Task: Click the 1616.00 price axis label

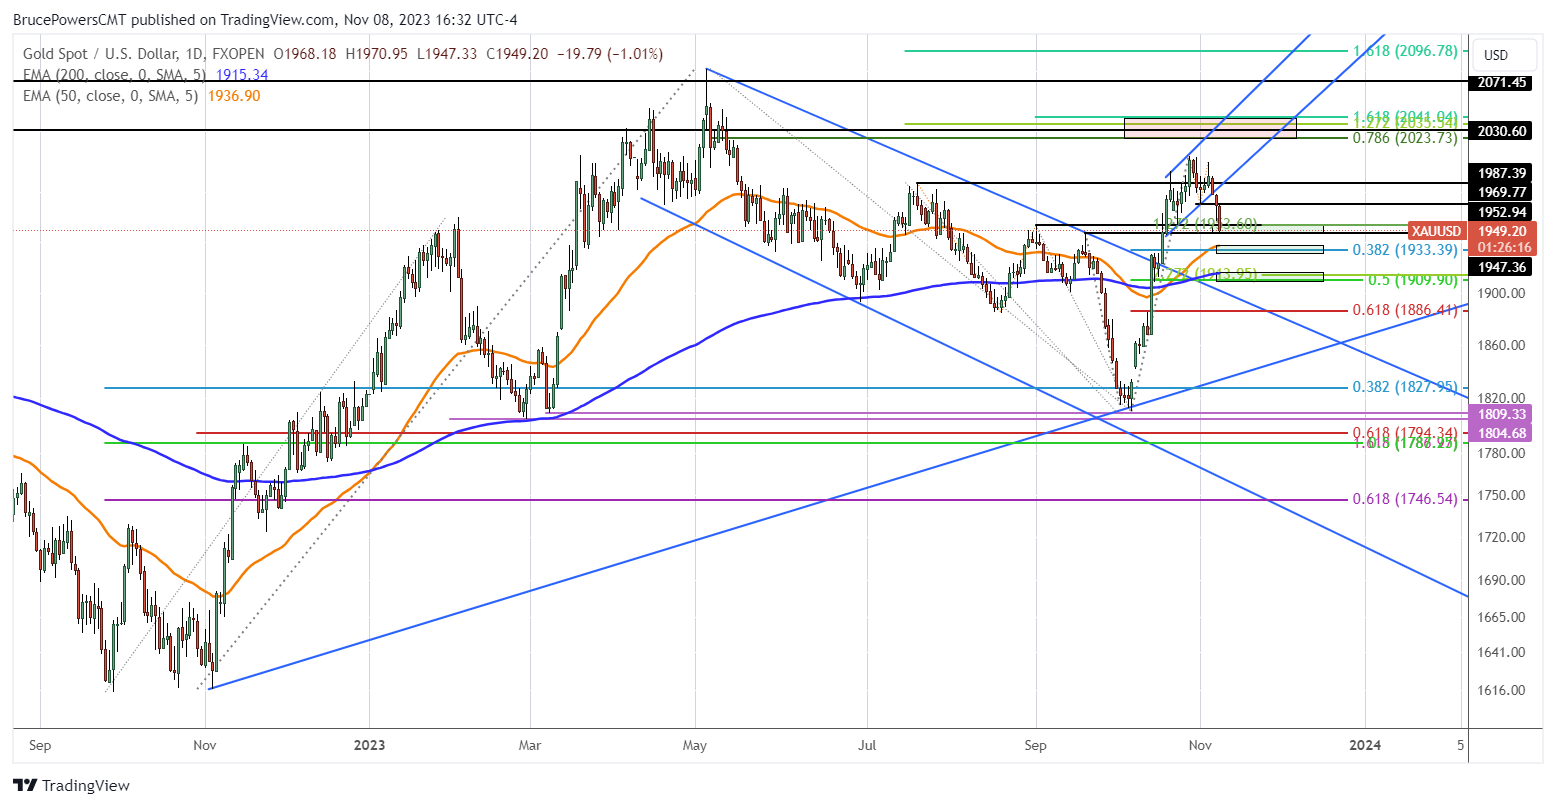Action: 1501,690
